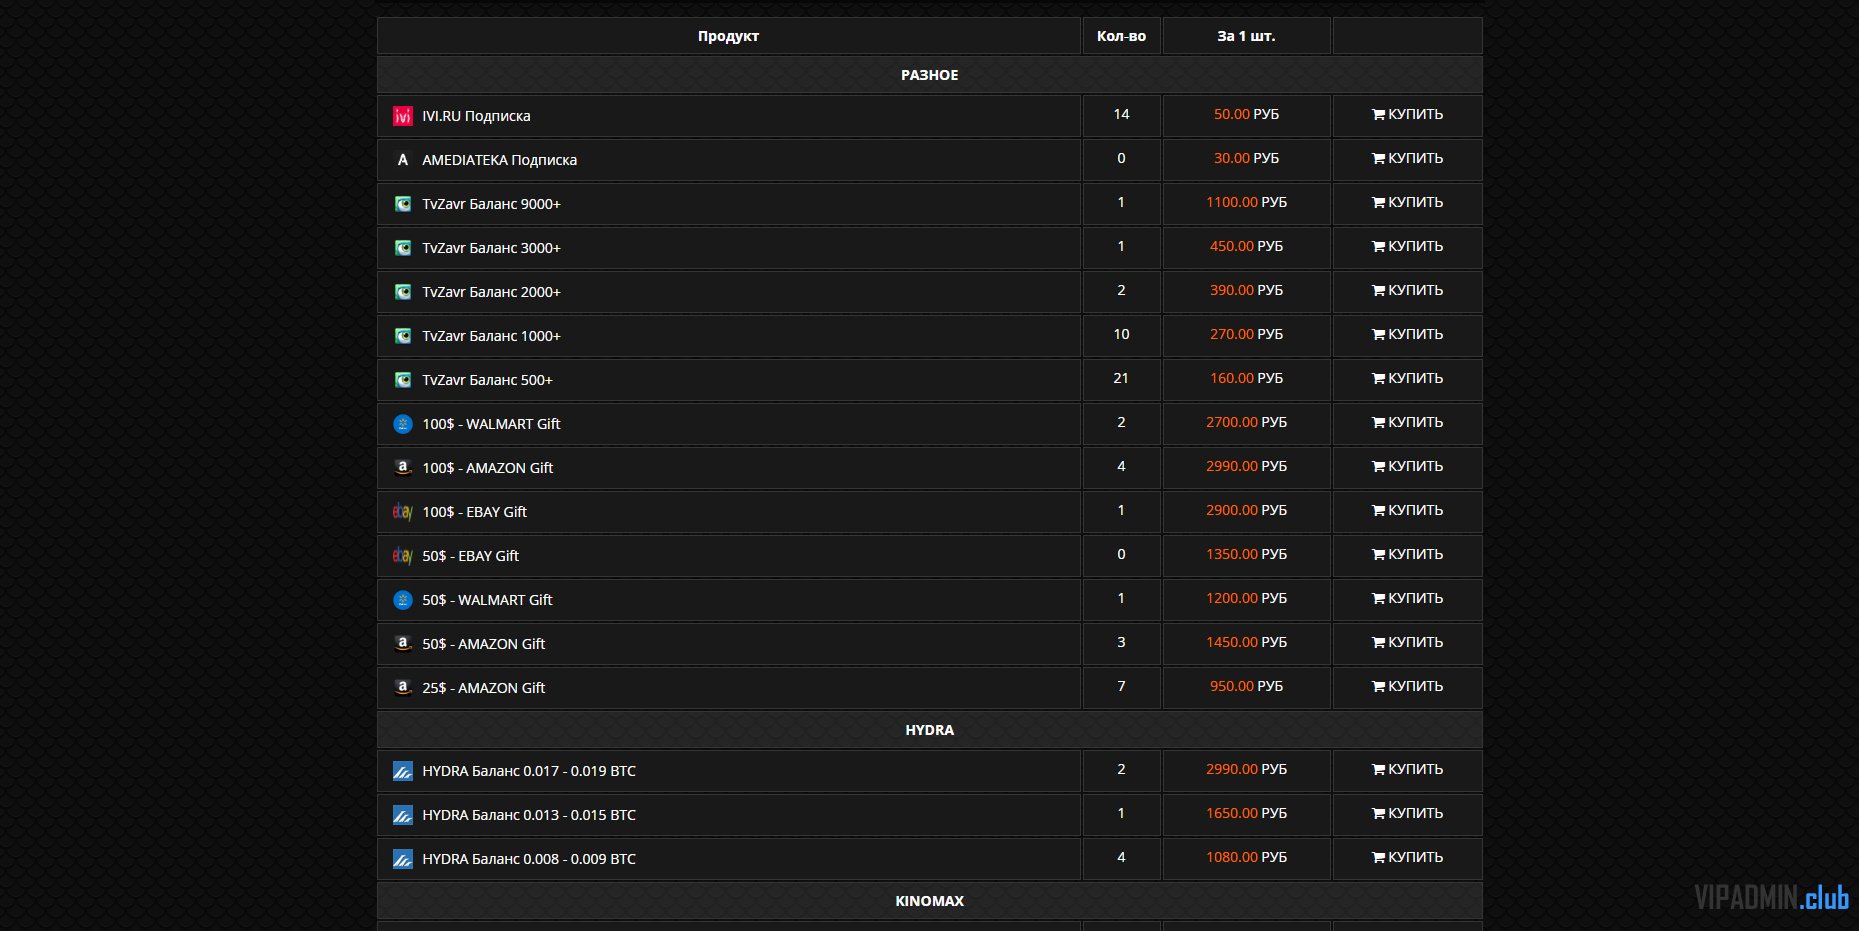
Task: Click the Кол-во column header
Action: coord(1121,36)
